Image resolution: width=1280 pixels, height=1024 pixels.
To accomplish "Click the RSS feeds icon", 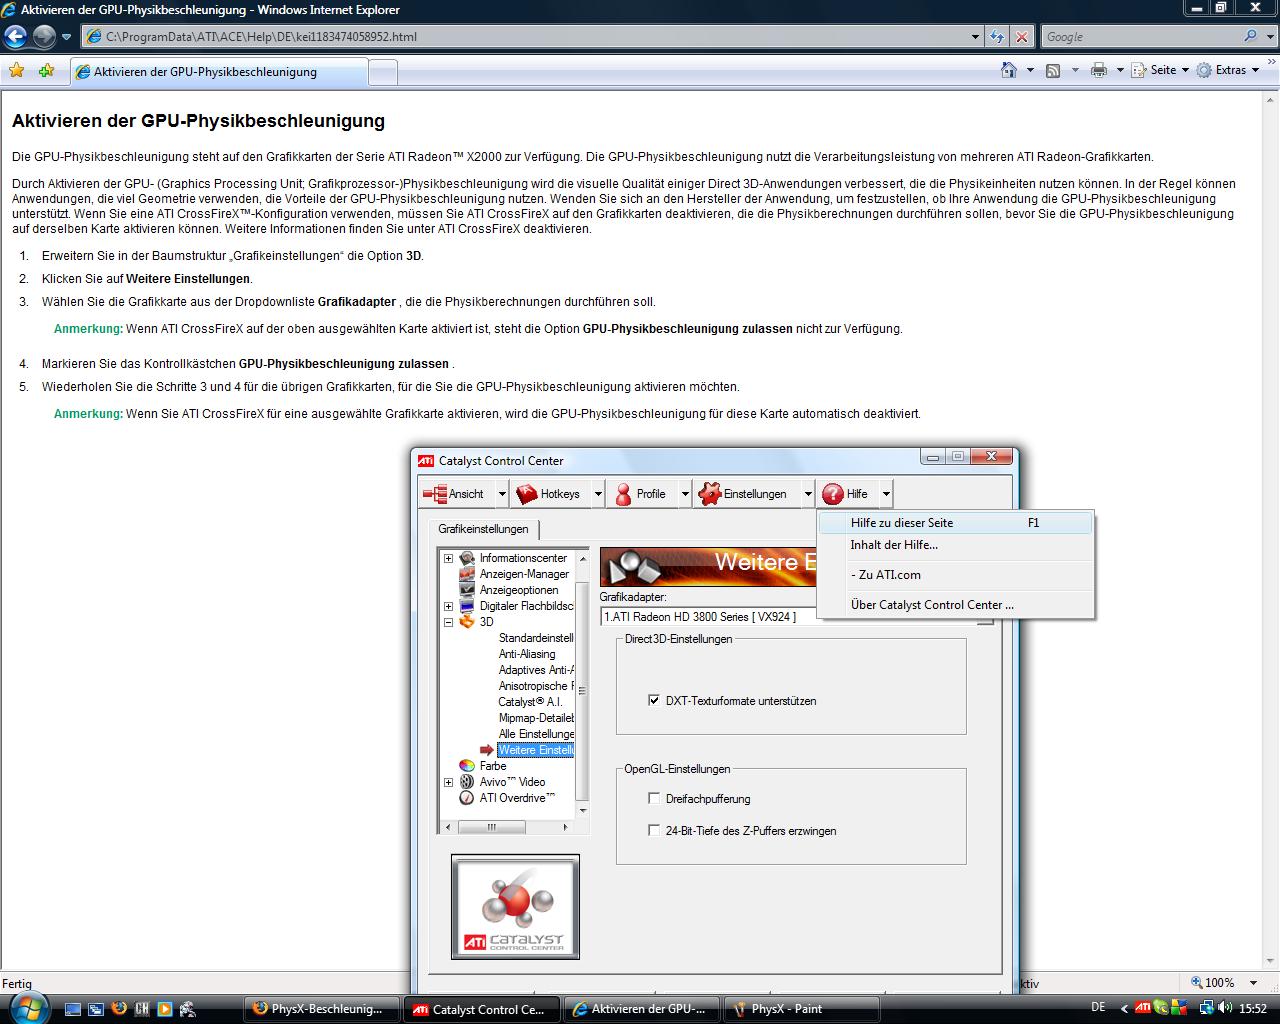I will point(1053,70).
